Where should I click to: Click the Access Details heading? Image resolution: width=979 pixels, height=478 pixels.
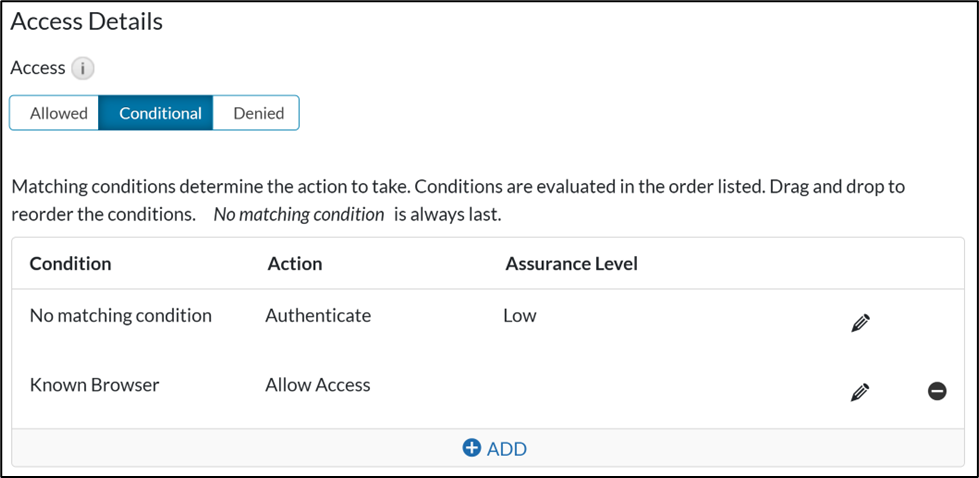pos(86,22)
